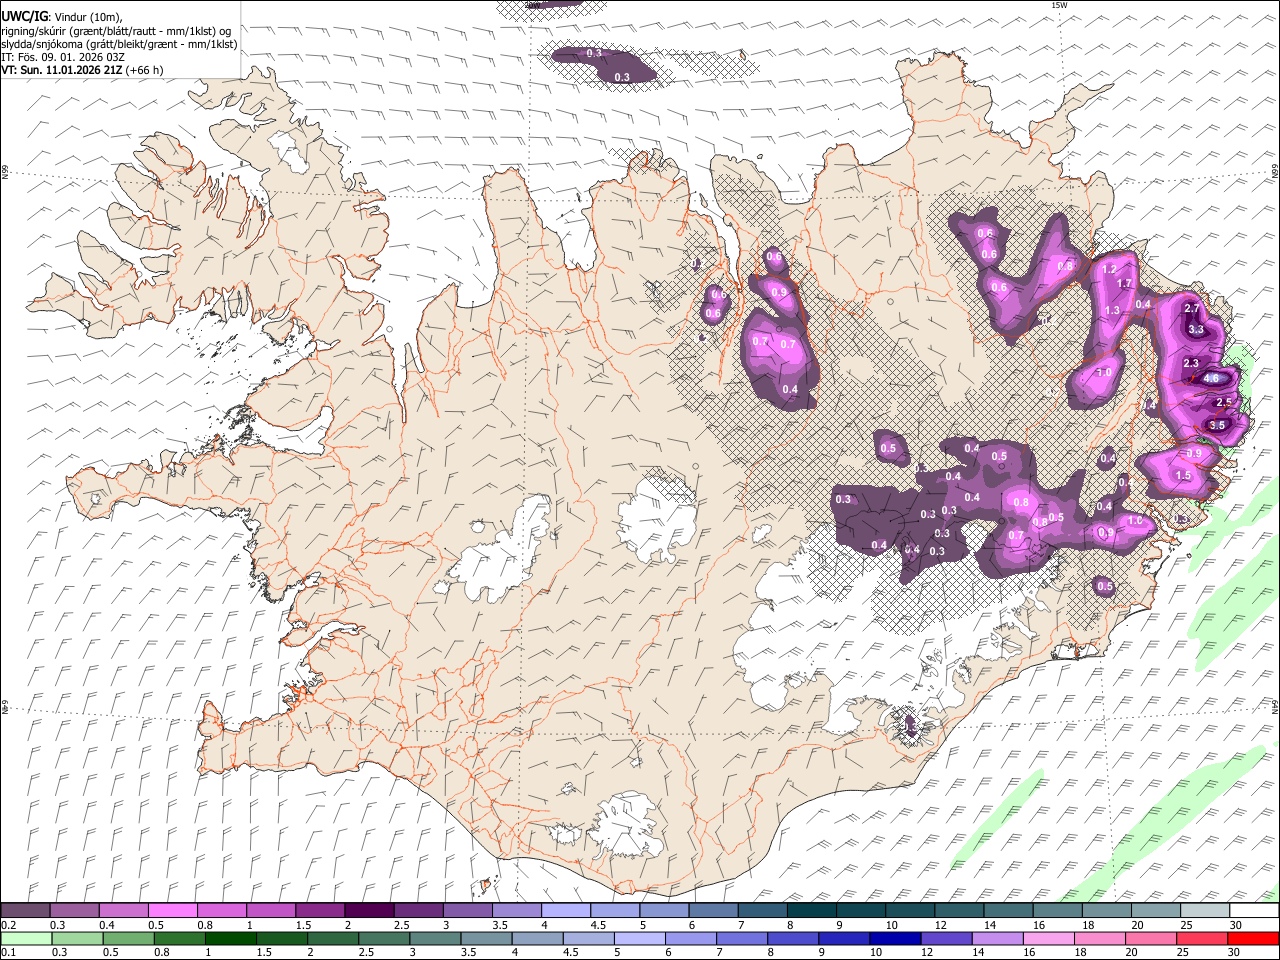Click the 0.5–0.8 pink swatch in the upper scale
Viewport: 1280px width, 960px height.
click(x=172, y=911)
